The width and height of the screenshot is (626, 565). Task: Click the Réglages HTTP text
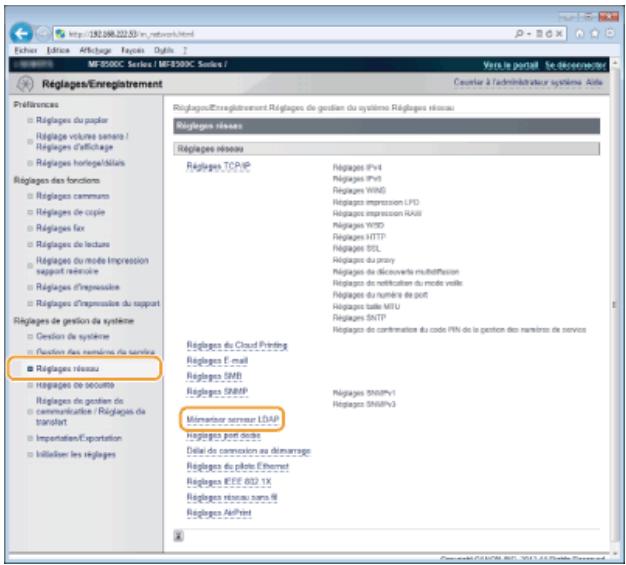[x=359, y=237]
